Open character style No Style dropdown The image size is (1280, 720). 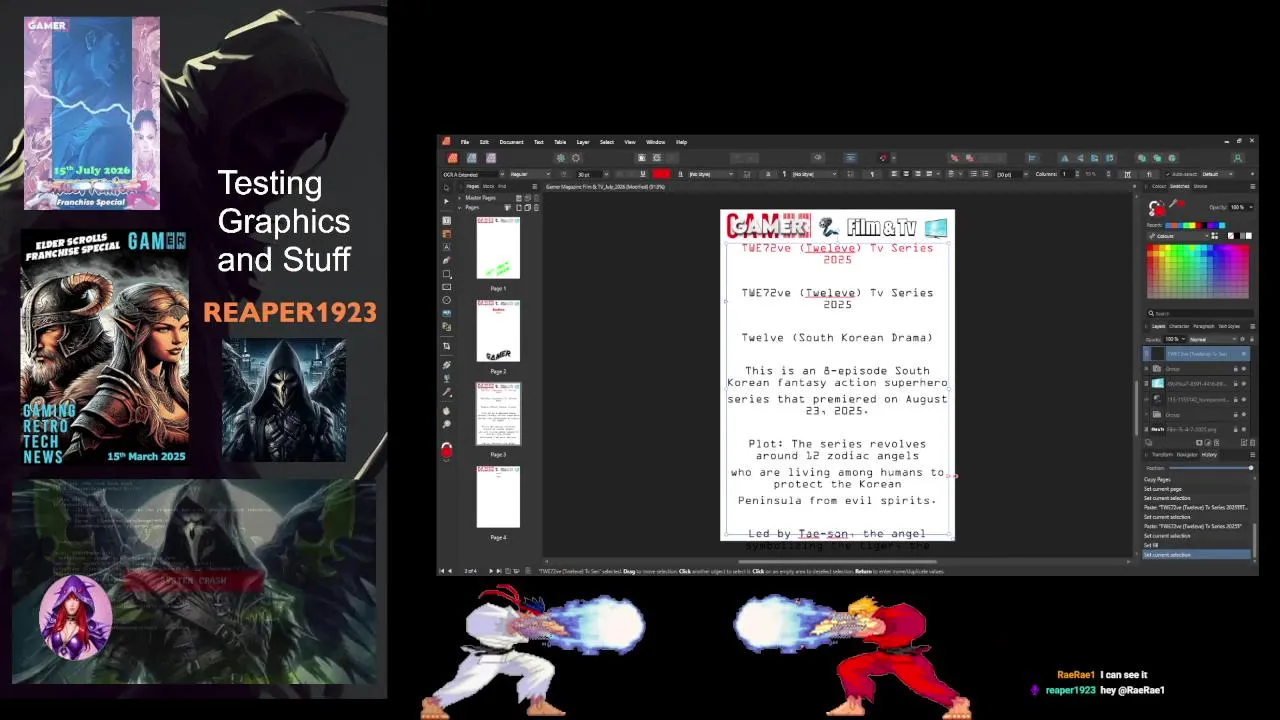pos(711,174)
